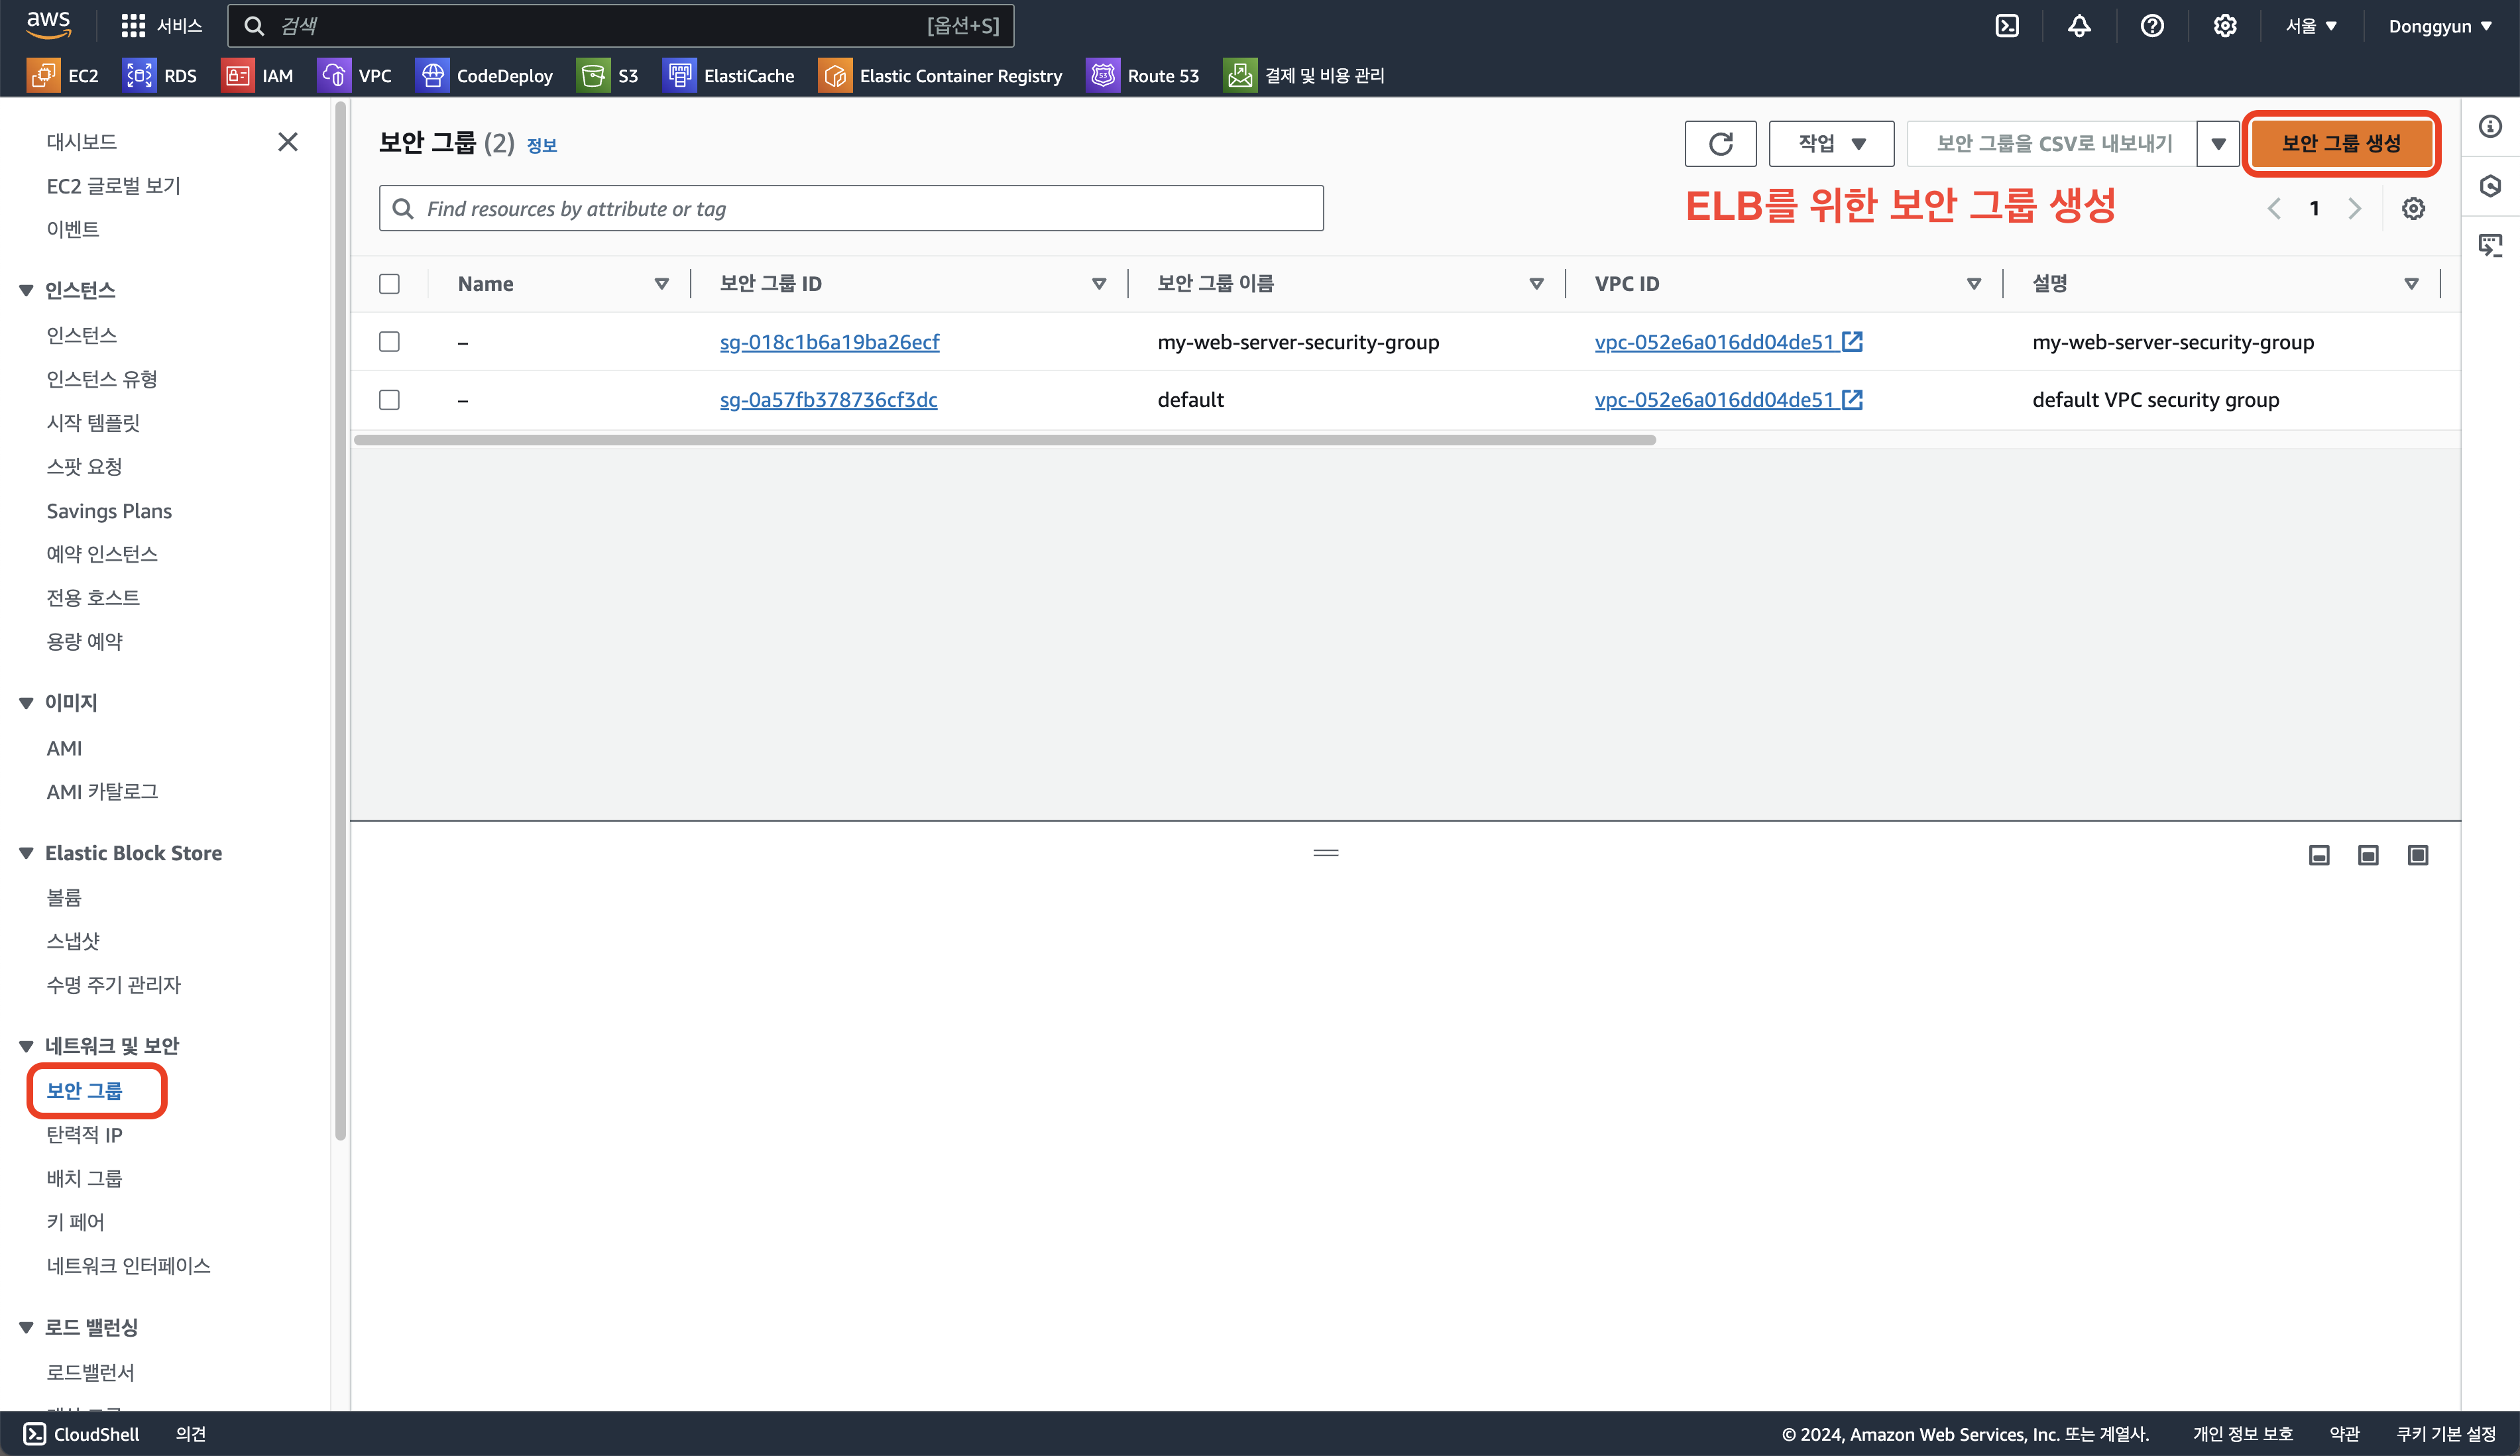Close the EC2 sidebar navigation panel
Image resolution: width=2520 pixels, height=1456 pixels.
point(288,142)
